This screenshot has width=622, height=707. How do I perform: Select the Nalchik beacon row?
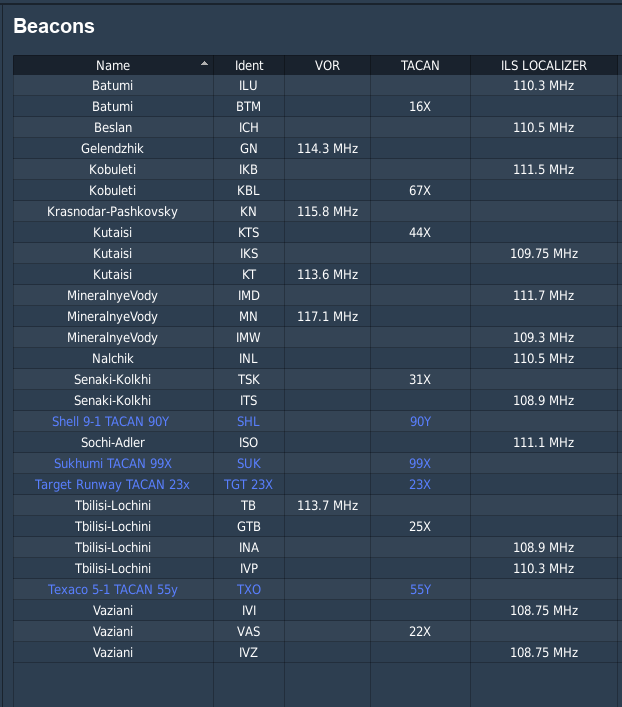click(112, 359)
